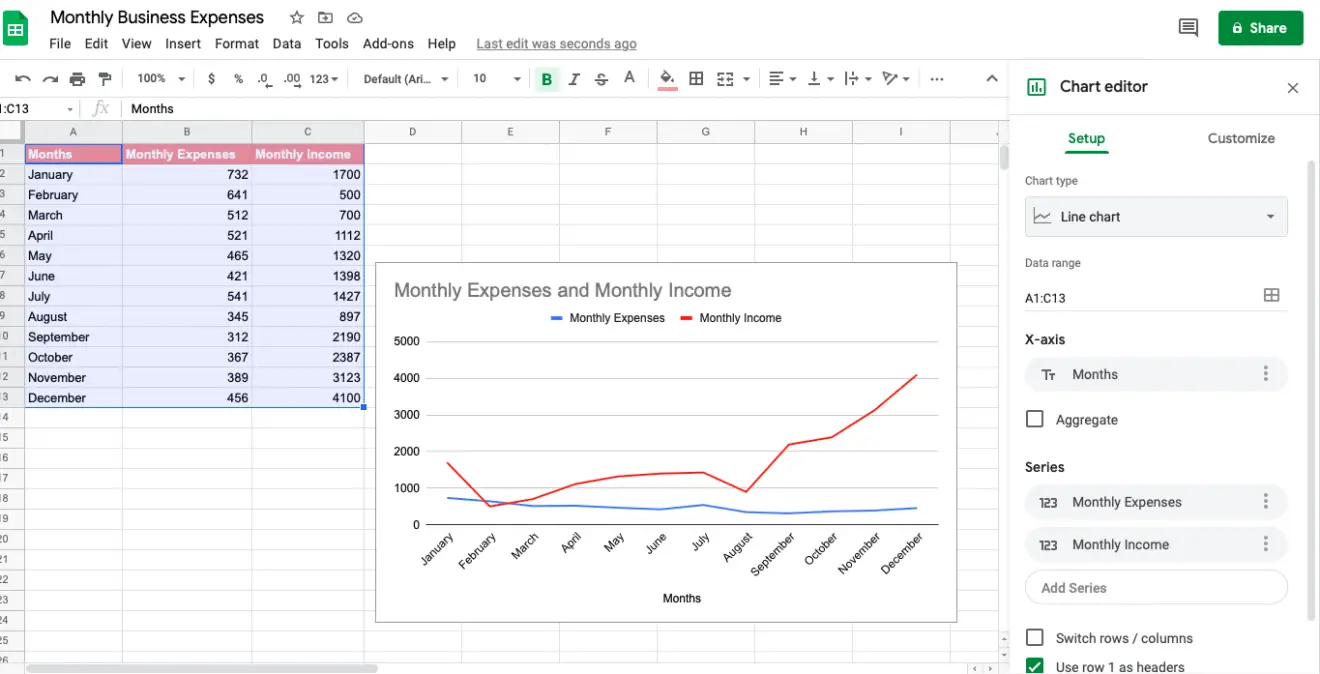The width and height of the screenshot is (1320, 674).
Task: Open the Chart type dropdown
Action: pos(1155,216)
